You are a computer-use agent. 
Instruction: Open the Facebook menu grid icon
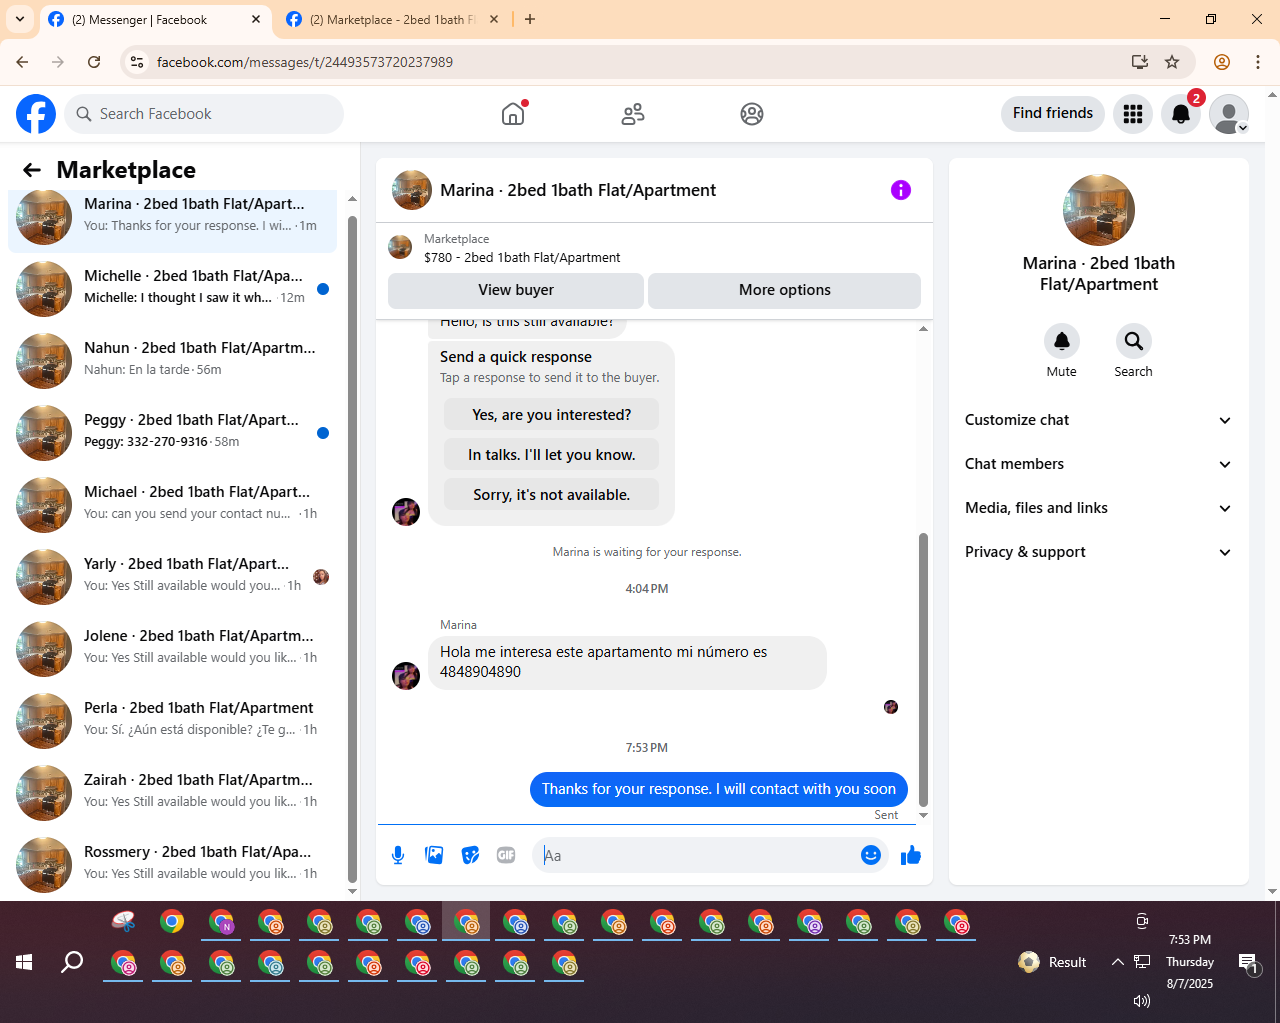(x=1133, y=114)
